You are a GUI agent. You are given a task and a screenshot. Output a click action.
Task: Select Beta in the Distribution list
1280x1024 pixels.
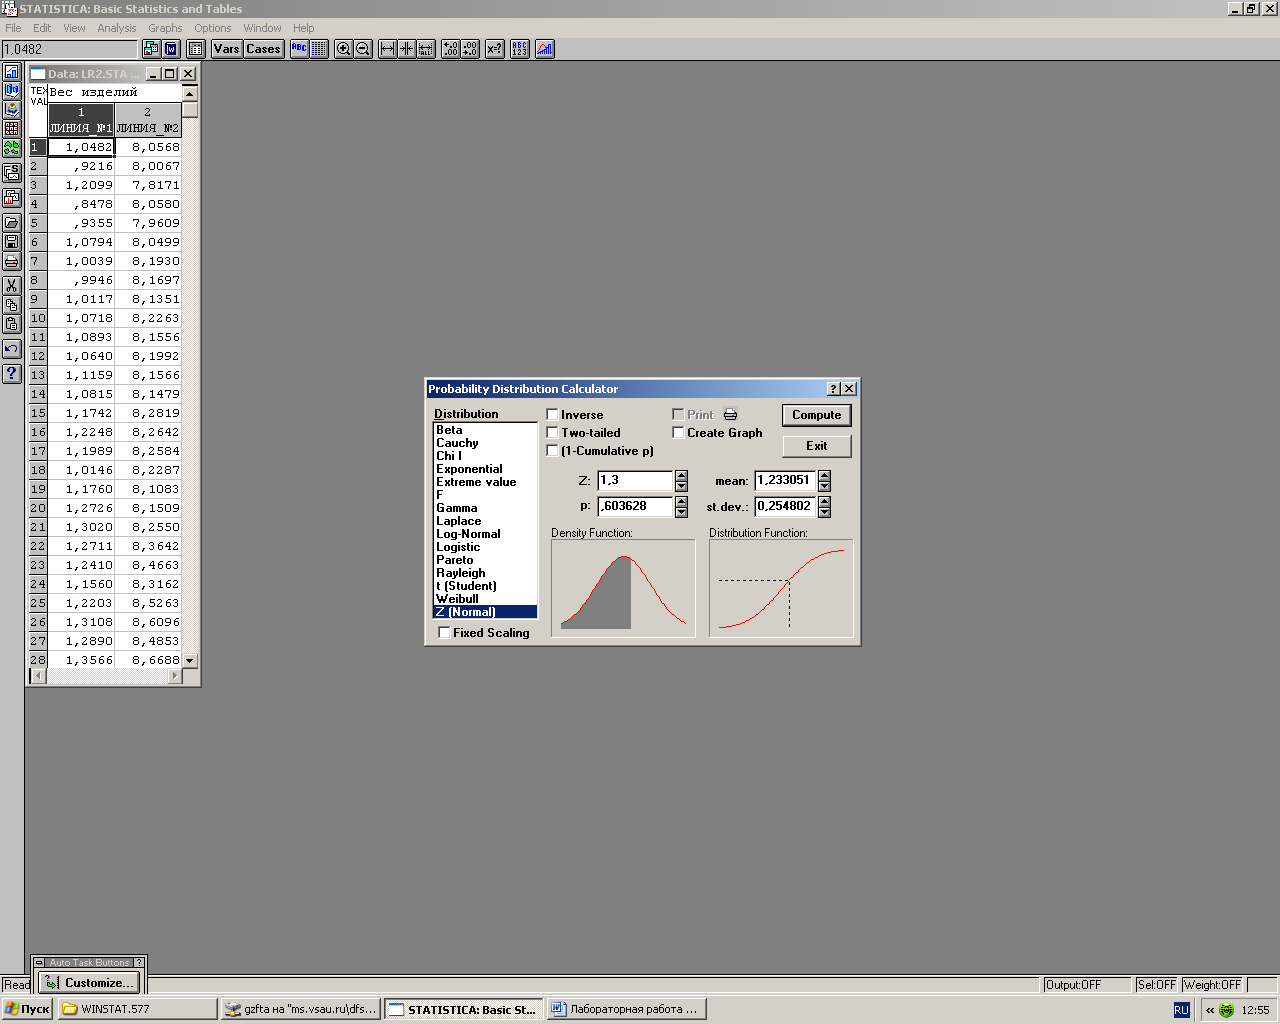pyautogui.click(x=485, y=430)
